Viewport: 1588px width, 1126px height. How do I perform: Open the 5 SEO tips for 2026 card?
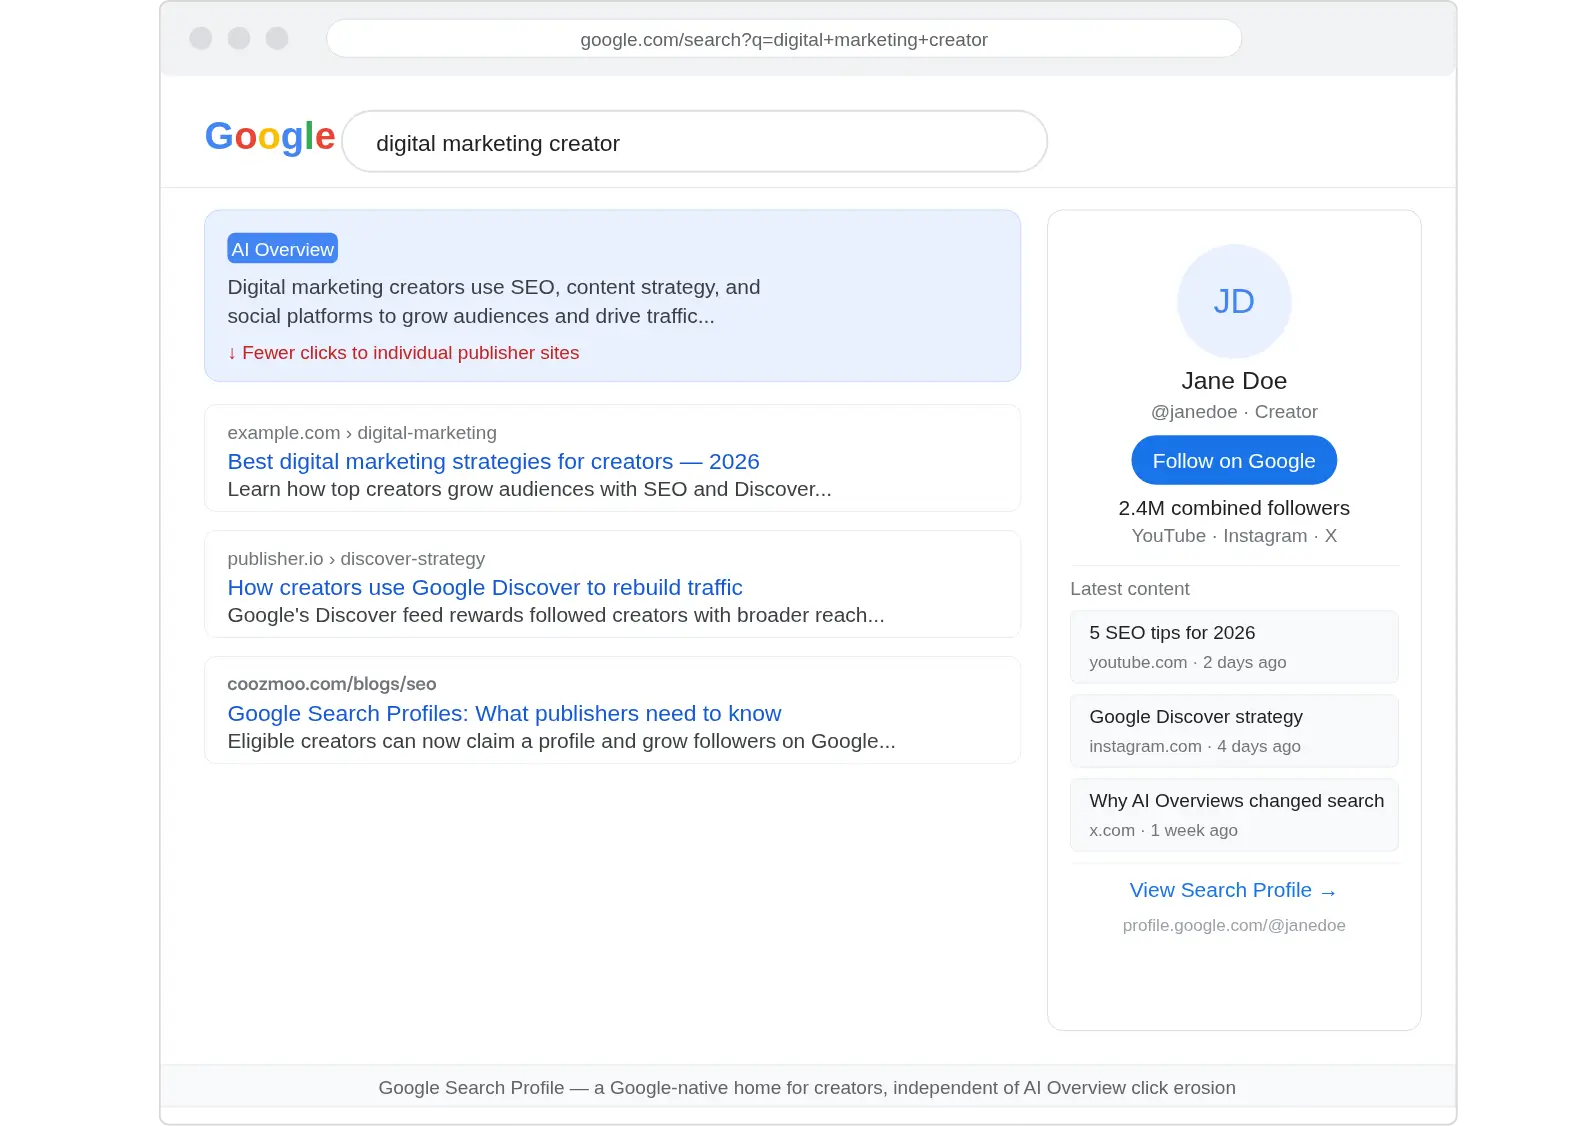tap(1234, 647)
